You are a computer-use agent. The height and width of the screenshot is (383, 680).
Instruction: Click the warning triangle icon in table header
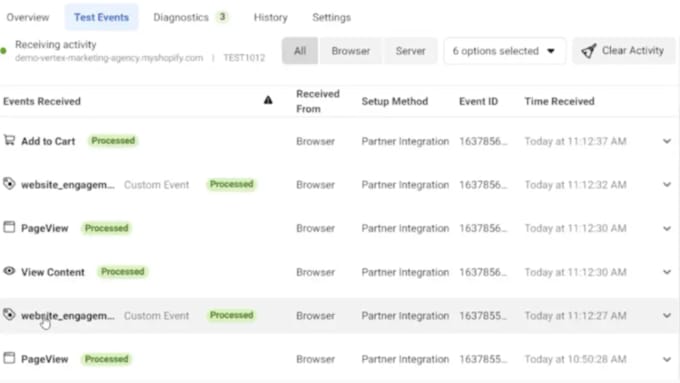point(268,100)
